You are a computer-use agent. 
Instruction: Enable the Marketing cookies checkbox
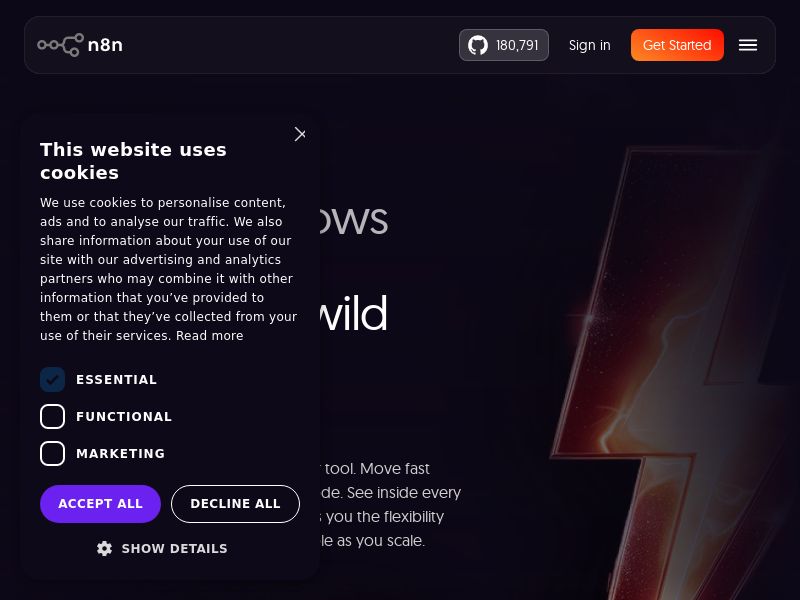52,453
